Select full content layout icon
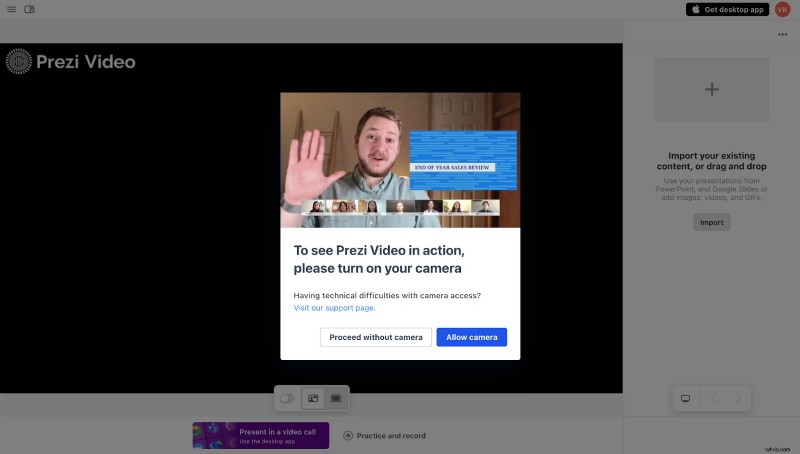Screen dimensions: 800x454 point(336,398)
